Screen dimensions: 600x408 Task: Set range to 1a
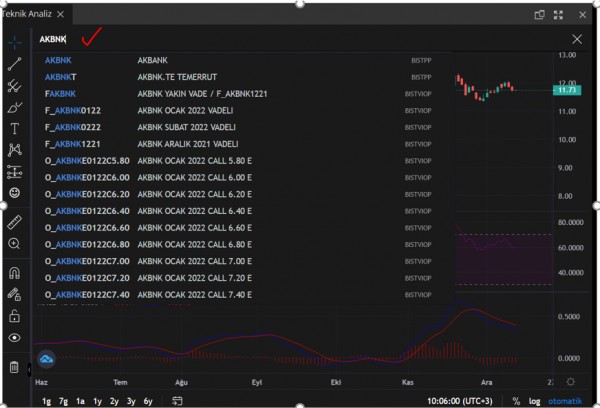pyautogui.click(x=80, y=401)
